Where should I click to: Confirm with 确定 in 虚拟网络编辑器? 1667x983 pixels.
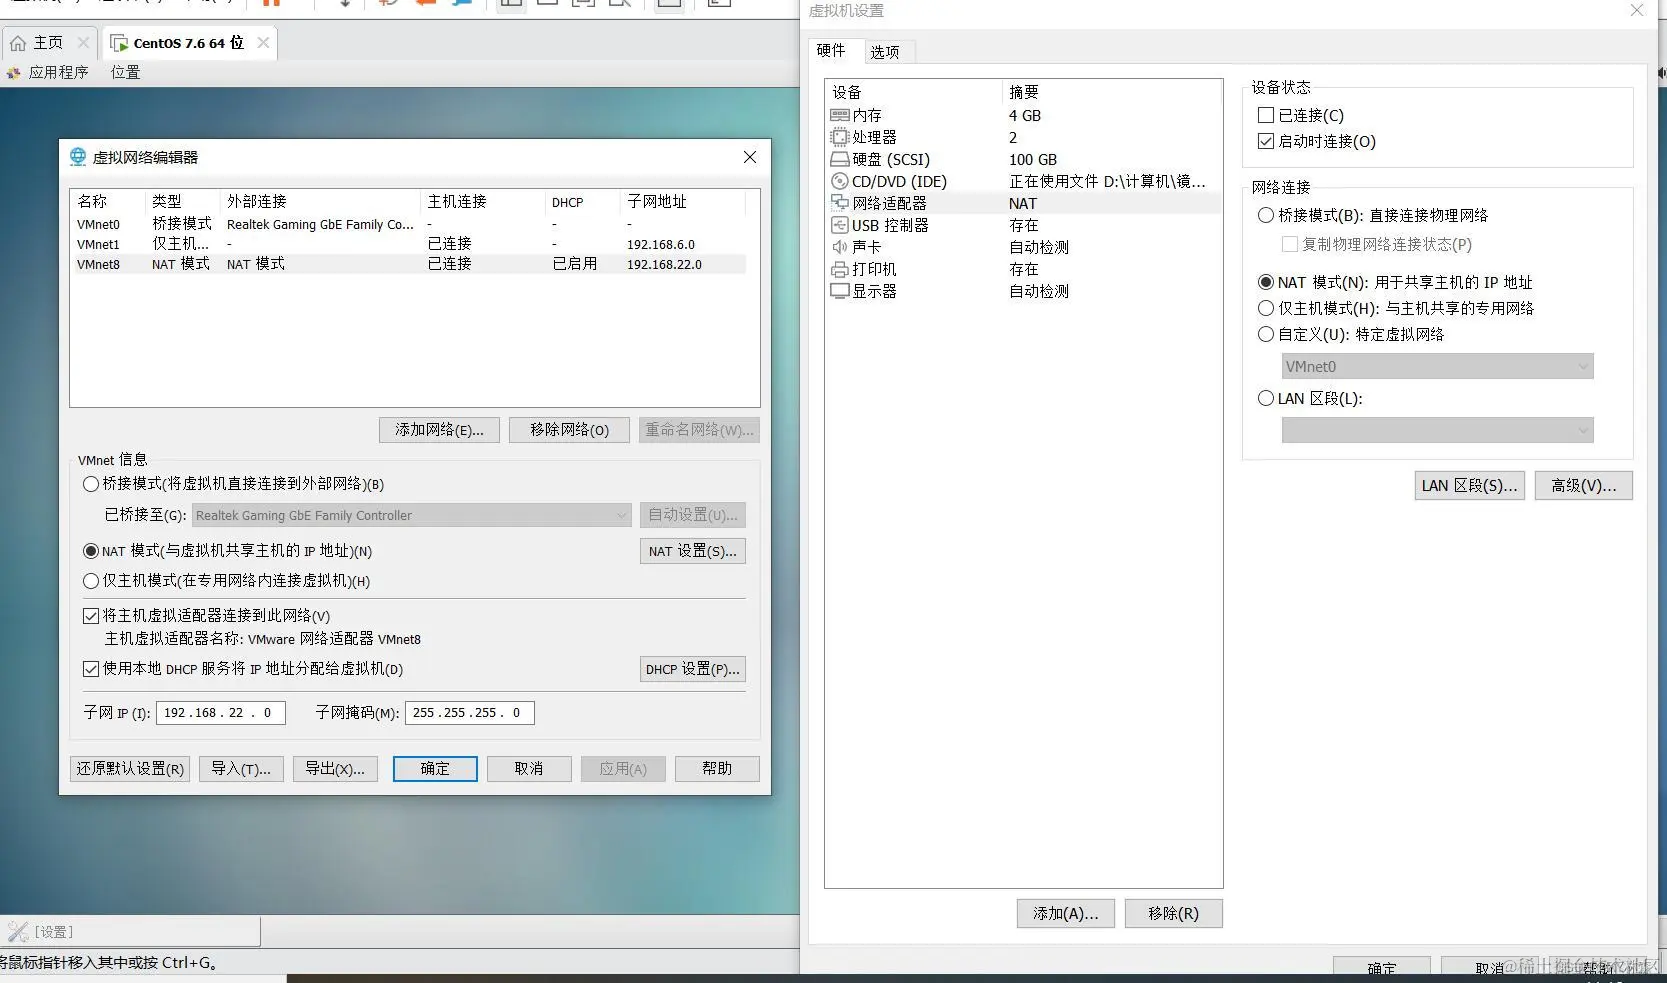pyautogui.click(x=435, y=768)
